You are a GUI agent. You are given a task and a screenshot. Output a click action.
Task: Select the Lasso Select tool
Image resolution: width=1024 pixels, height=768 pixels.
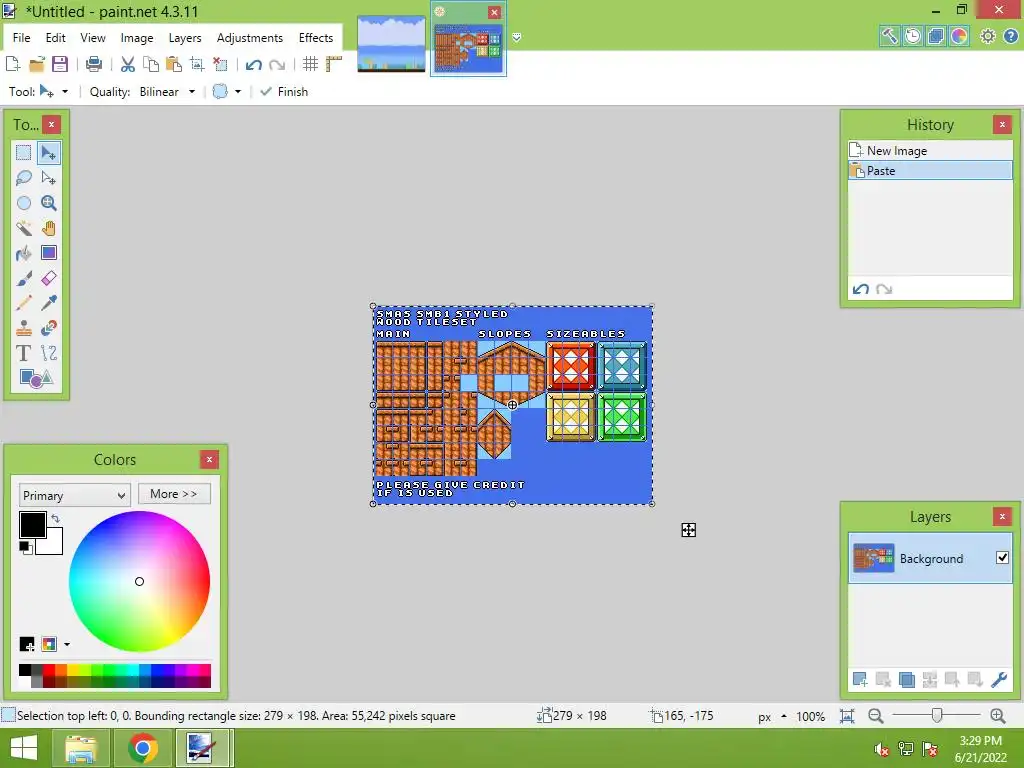coord(24,178)
